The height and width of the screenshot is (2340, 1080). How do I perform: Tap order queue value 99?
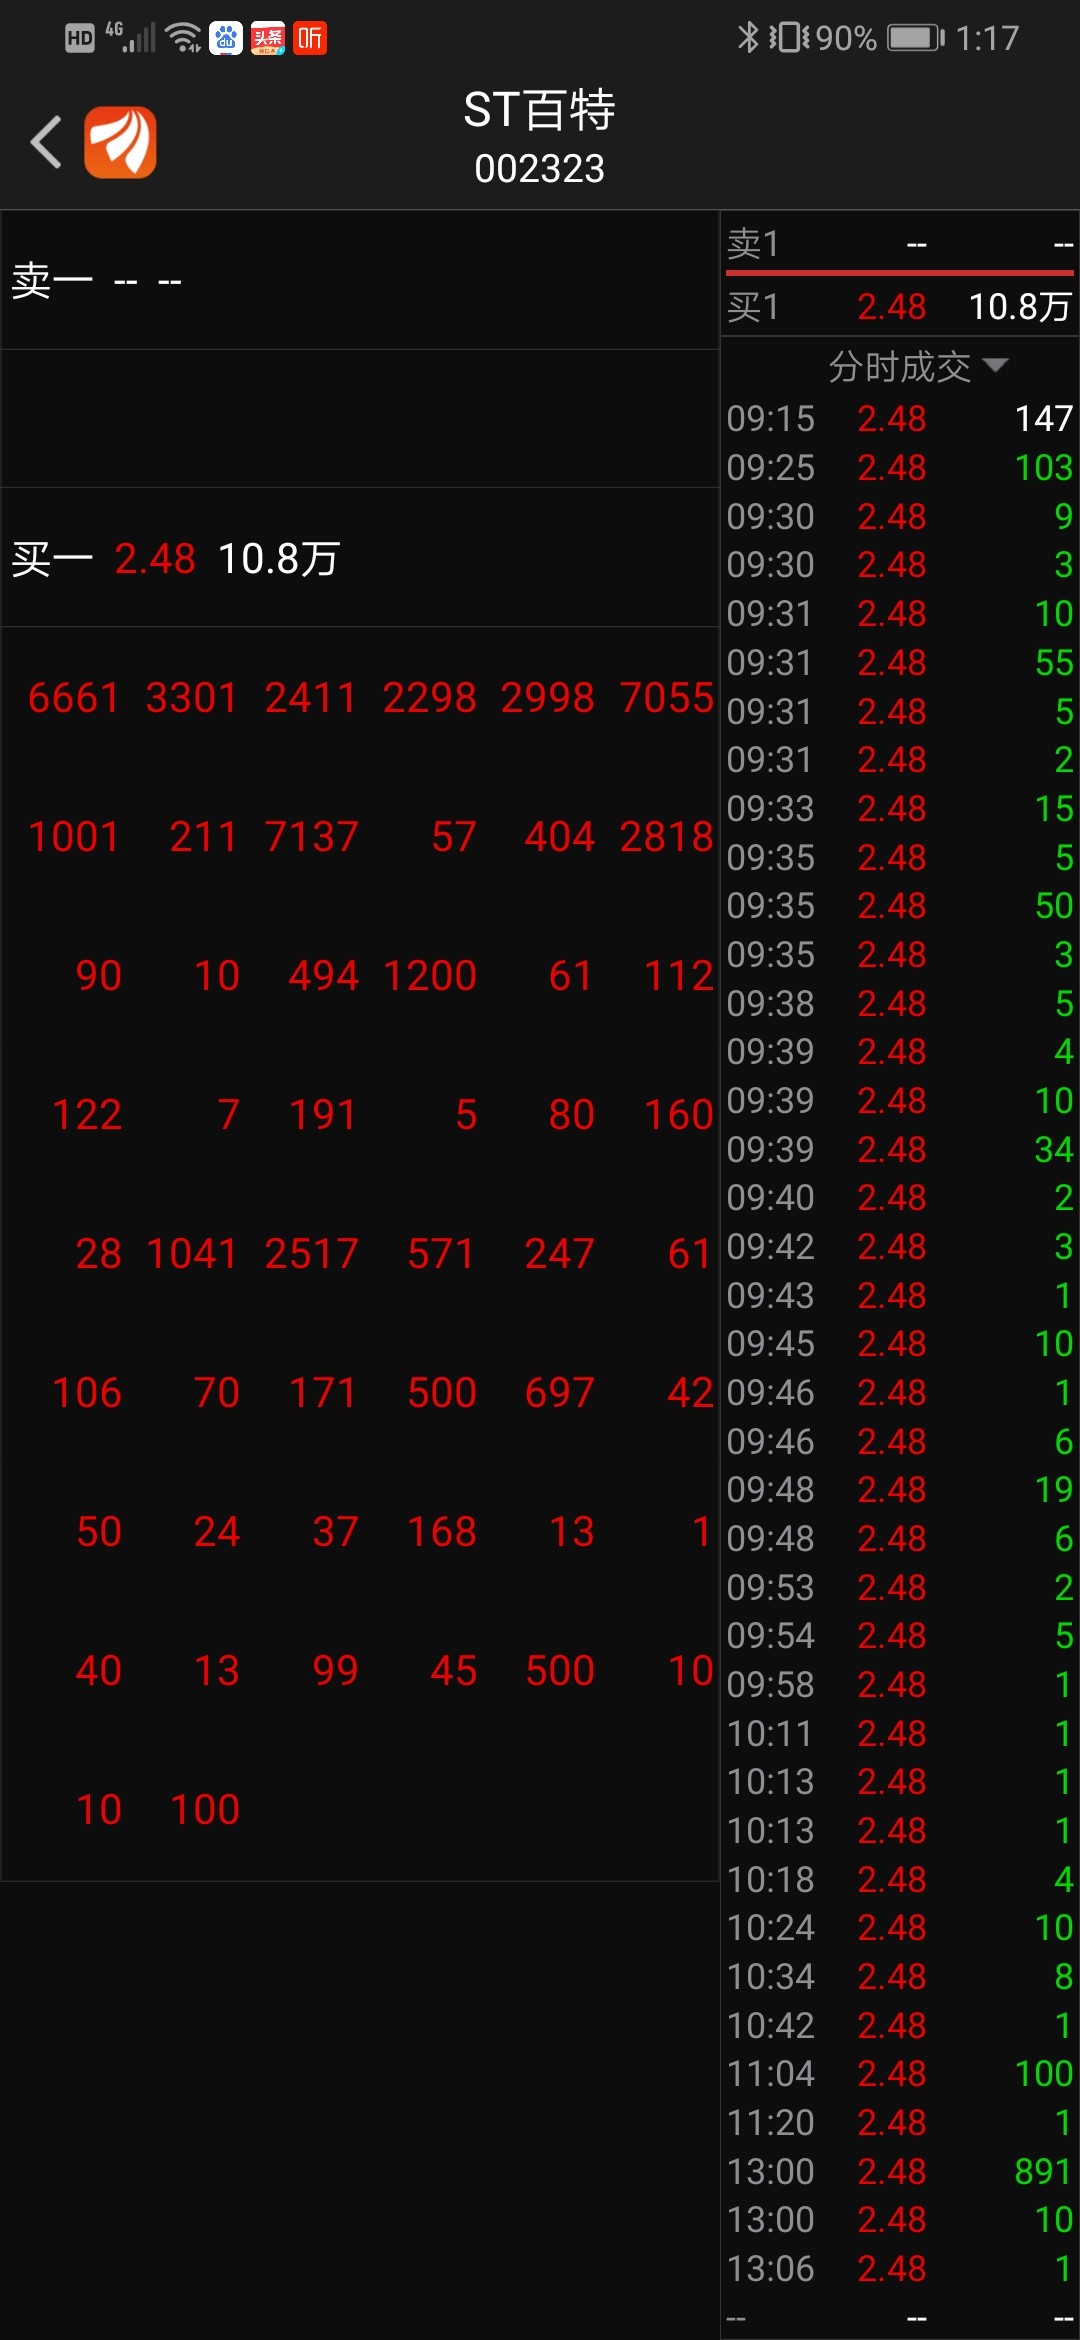334,1670
